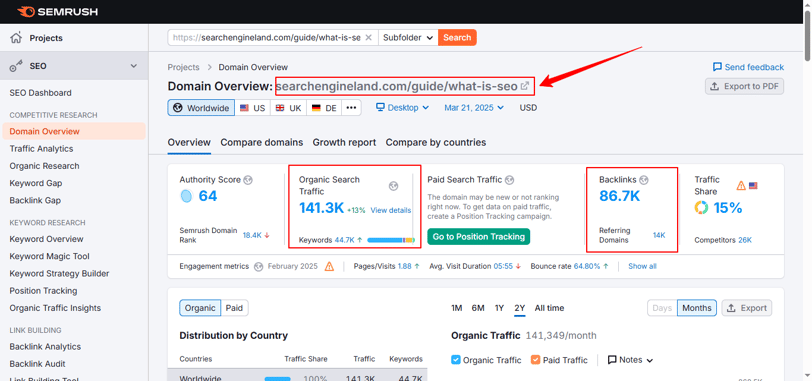Open Backlink Gap in sidebar
Viewport: 812px width, 381px height.
35,200
